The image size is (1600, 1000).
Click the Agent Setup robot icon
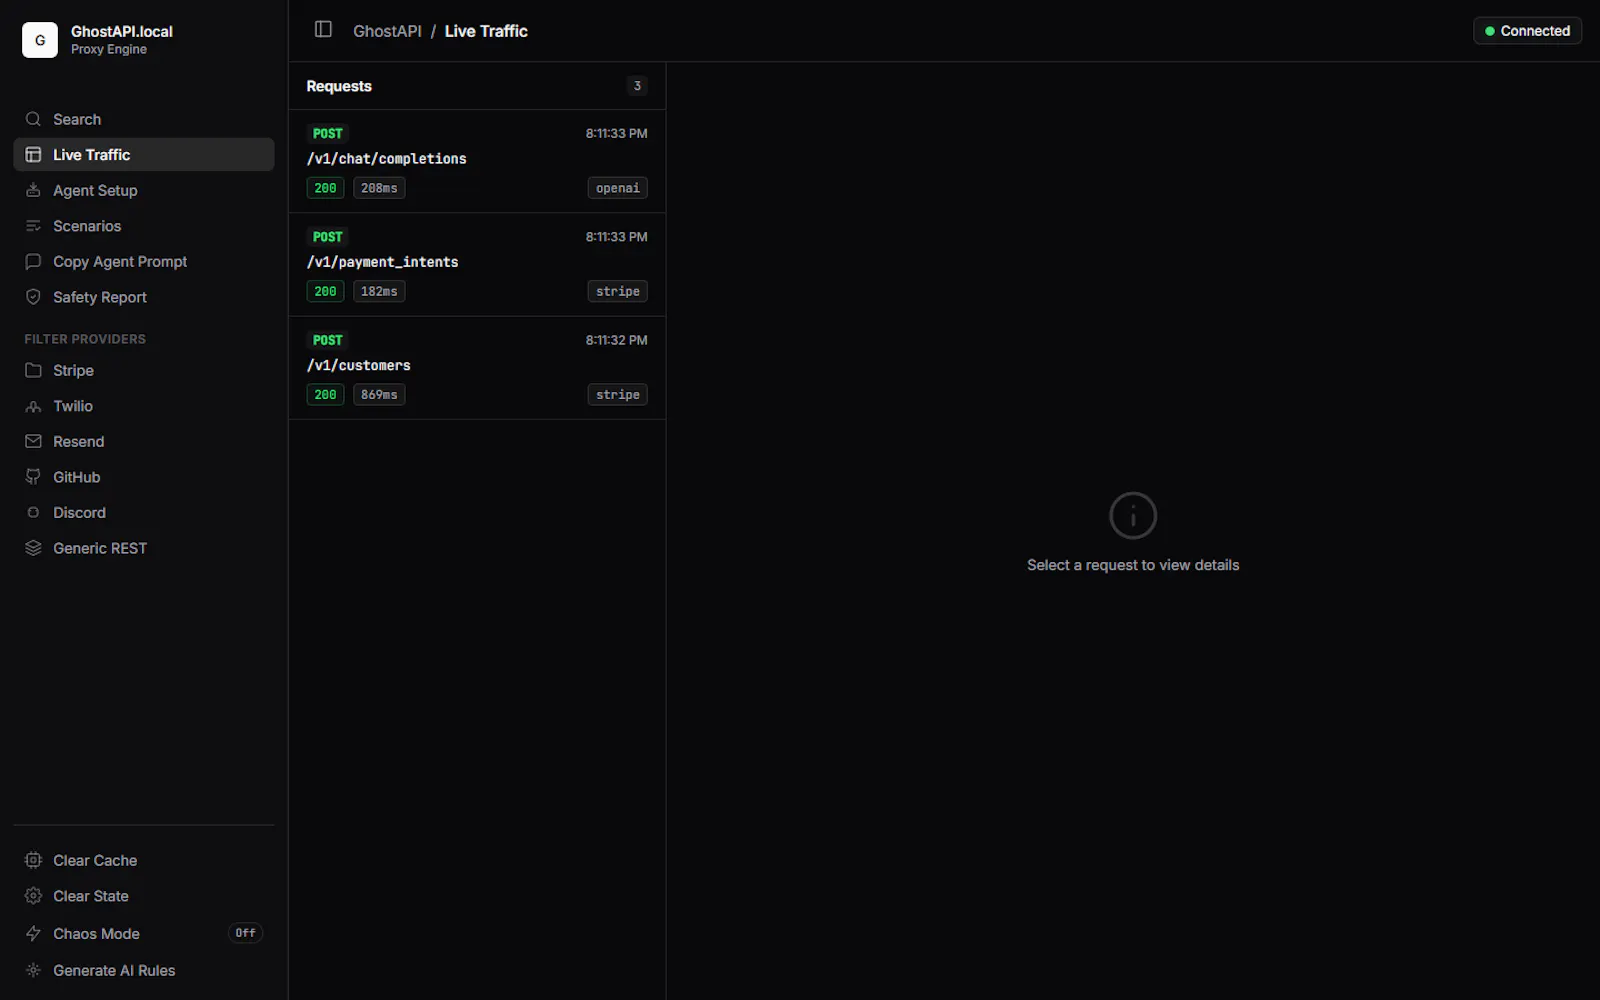coord(33,190)
